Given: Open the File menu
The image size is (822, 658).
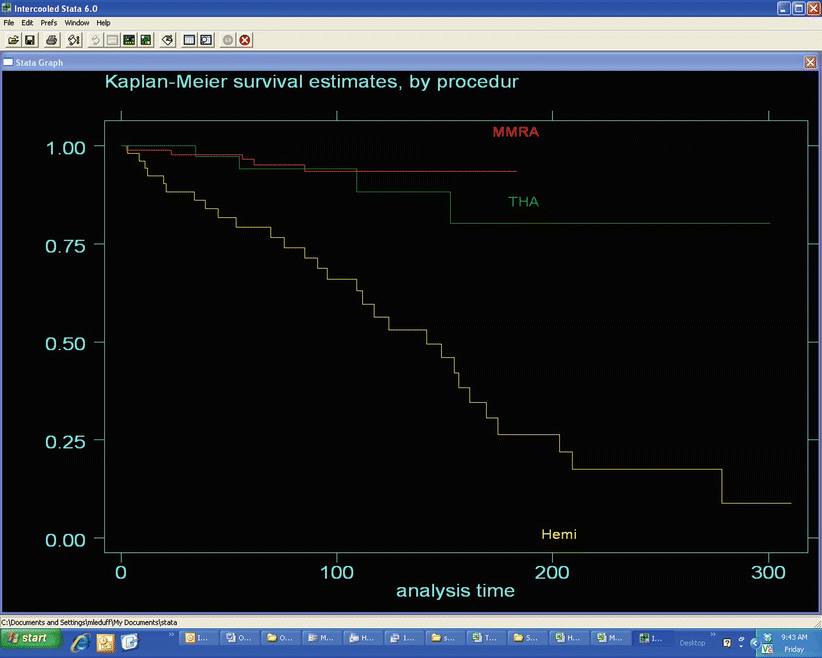Looking at the screenshot, I should [10, 22].
